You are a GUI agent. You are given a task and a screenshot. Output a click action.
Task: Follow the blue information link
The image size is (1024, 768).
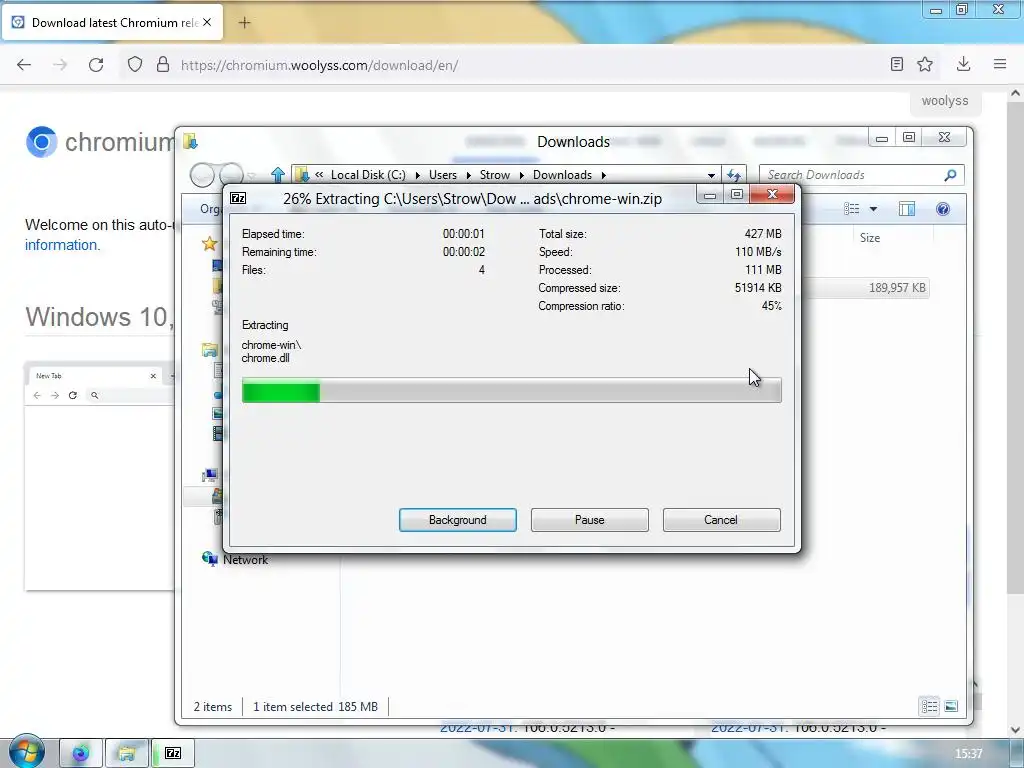click(x=62, y=245)
